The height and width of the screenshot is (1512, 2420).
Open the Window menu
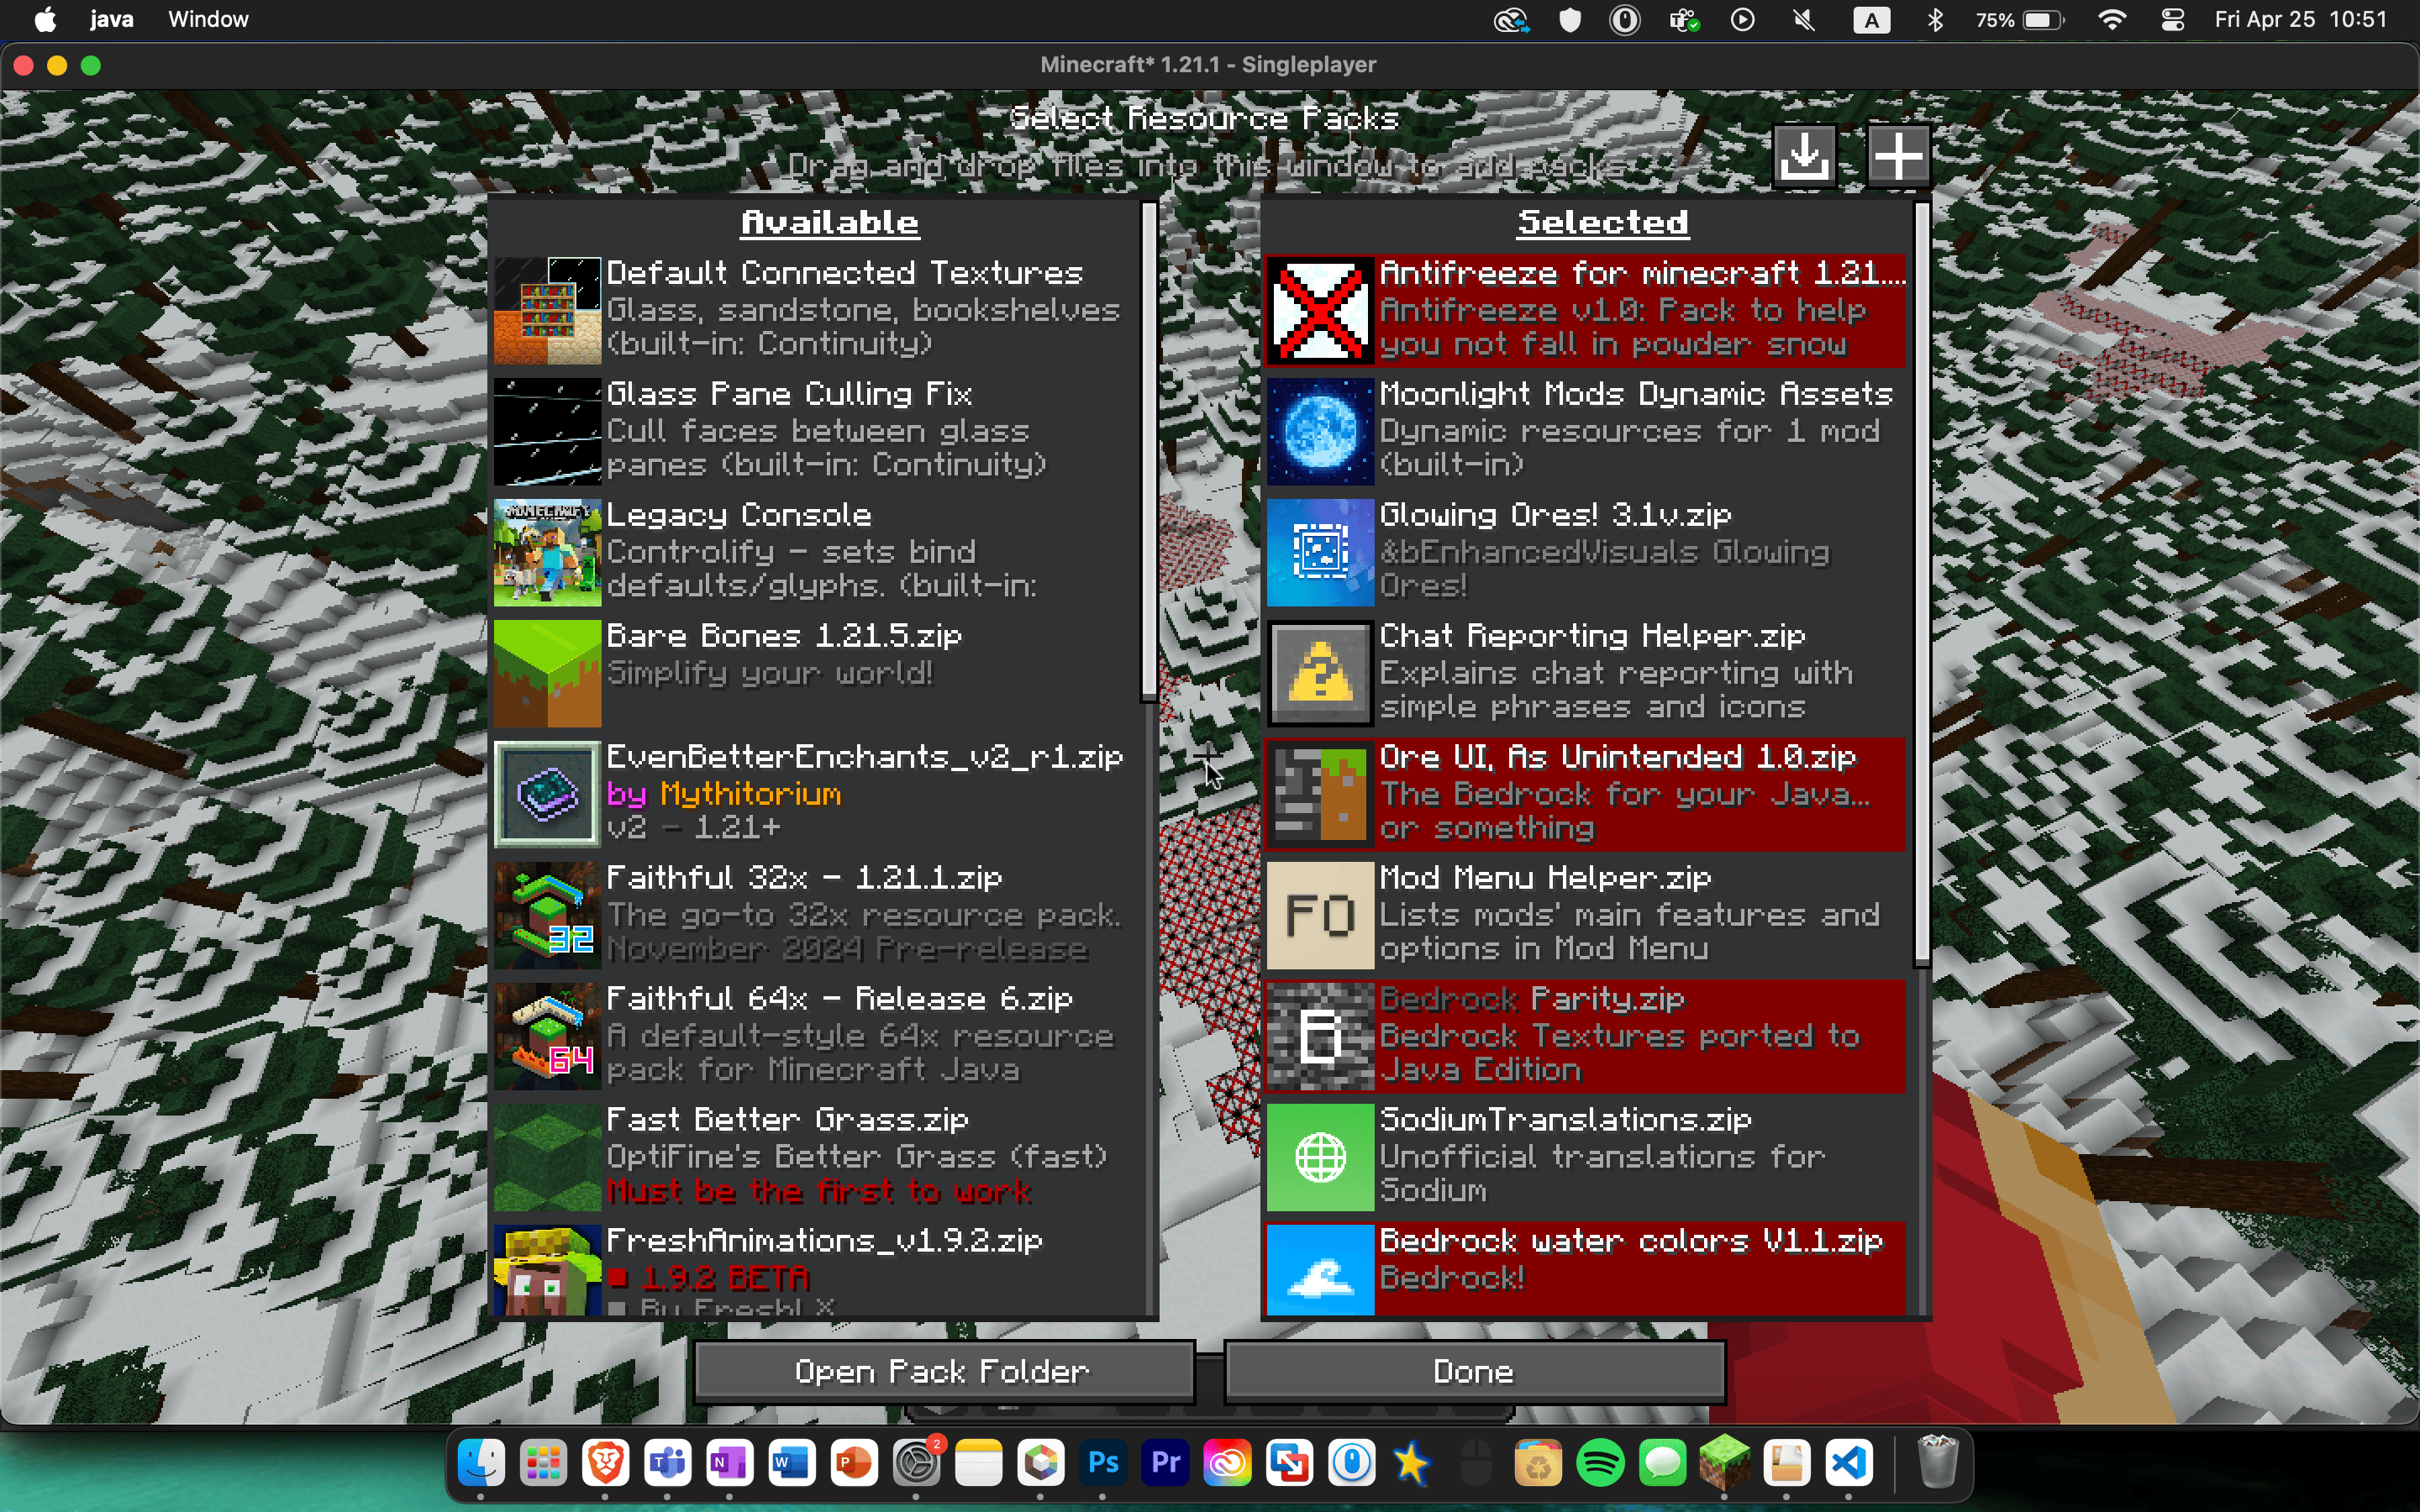pos(208,19)
